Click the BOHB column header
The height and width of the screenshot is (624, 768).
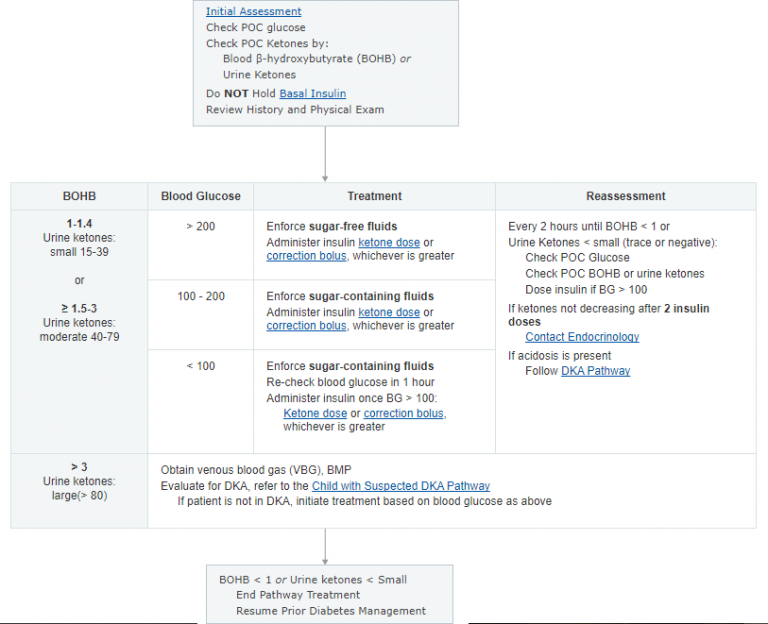coord(79,196)
